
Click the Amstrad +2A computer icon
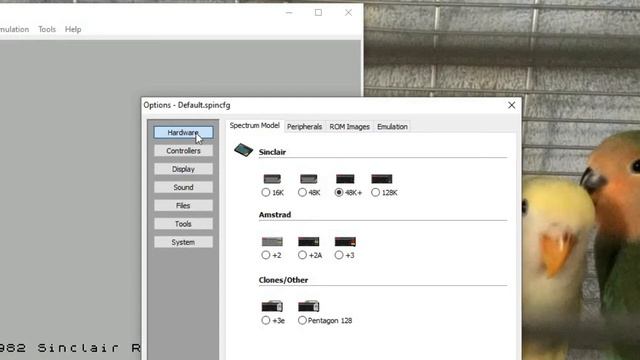[309, 242]
